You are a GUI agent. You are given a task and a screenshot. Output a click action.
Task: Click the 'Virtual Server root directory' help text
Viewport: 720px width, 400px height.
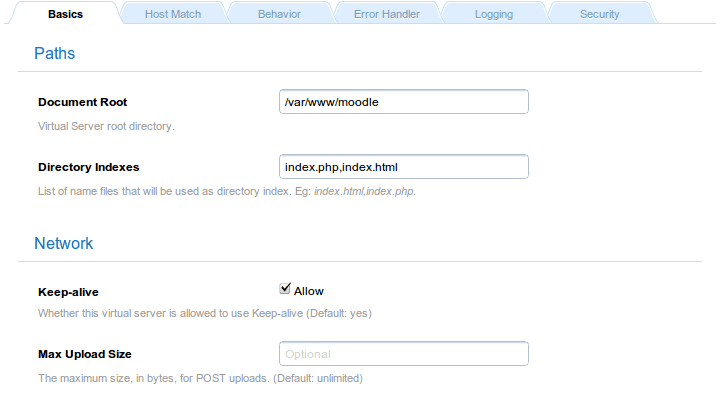click(106, 127)
